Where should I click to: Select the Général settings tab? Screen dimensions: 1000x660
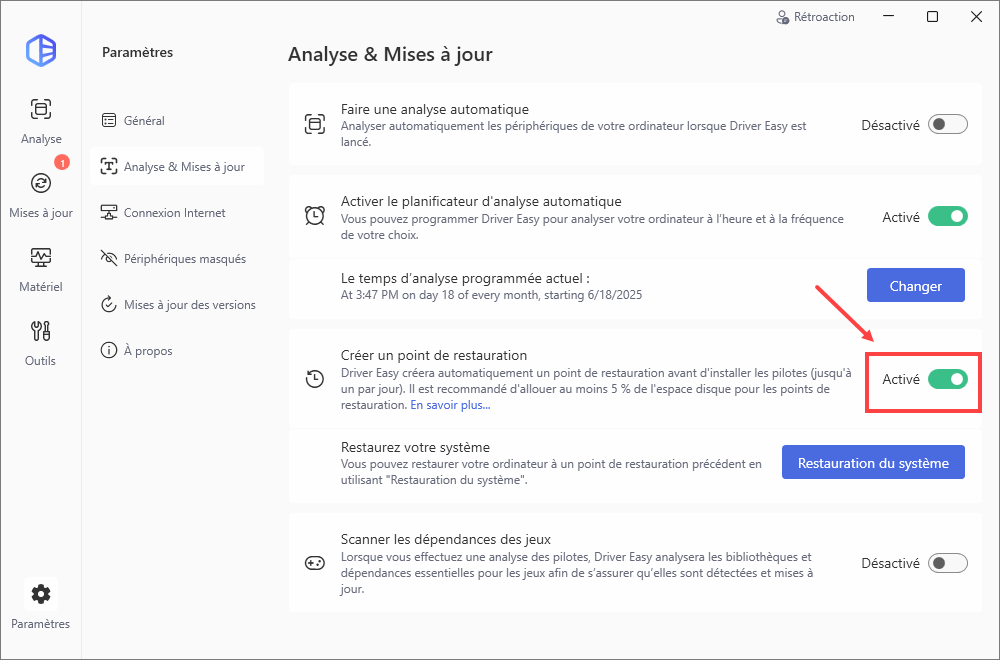(x=177, y=121)
